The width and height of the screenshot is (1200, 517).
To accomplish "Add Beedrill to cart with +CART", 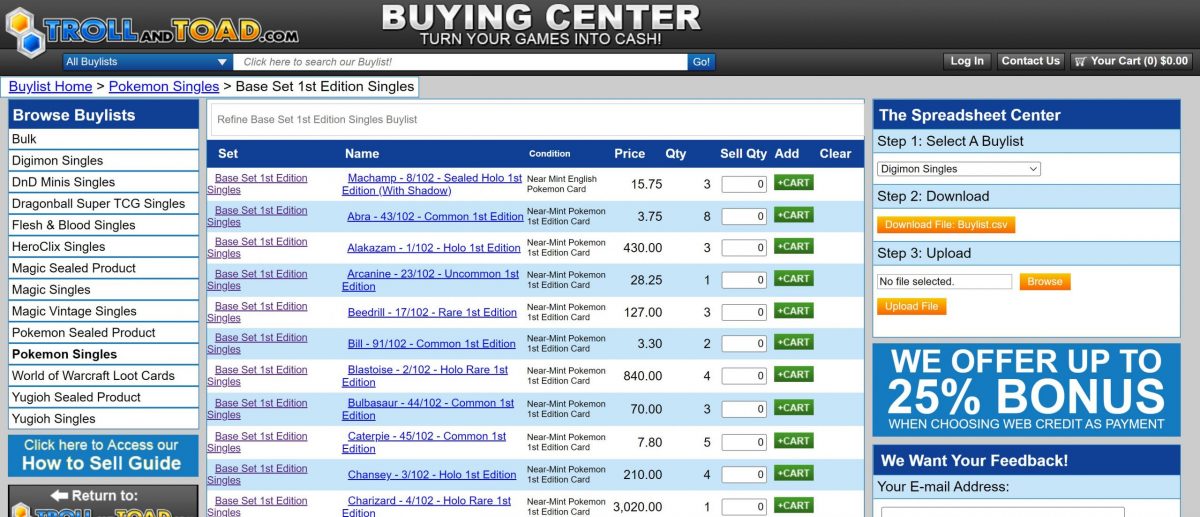I will coord(793,311).
